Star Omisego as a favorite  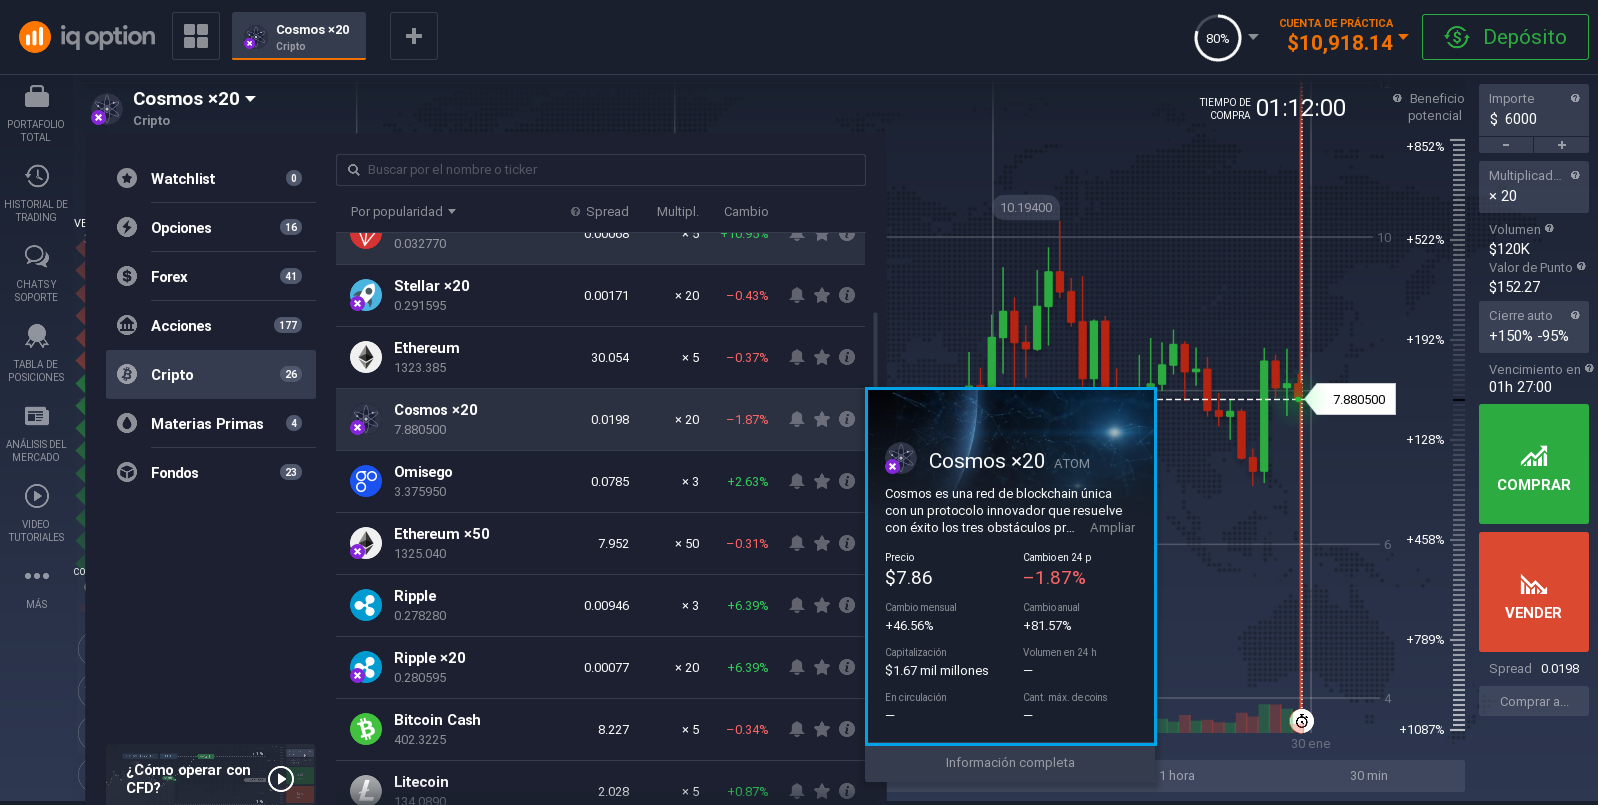point(822,481)
